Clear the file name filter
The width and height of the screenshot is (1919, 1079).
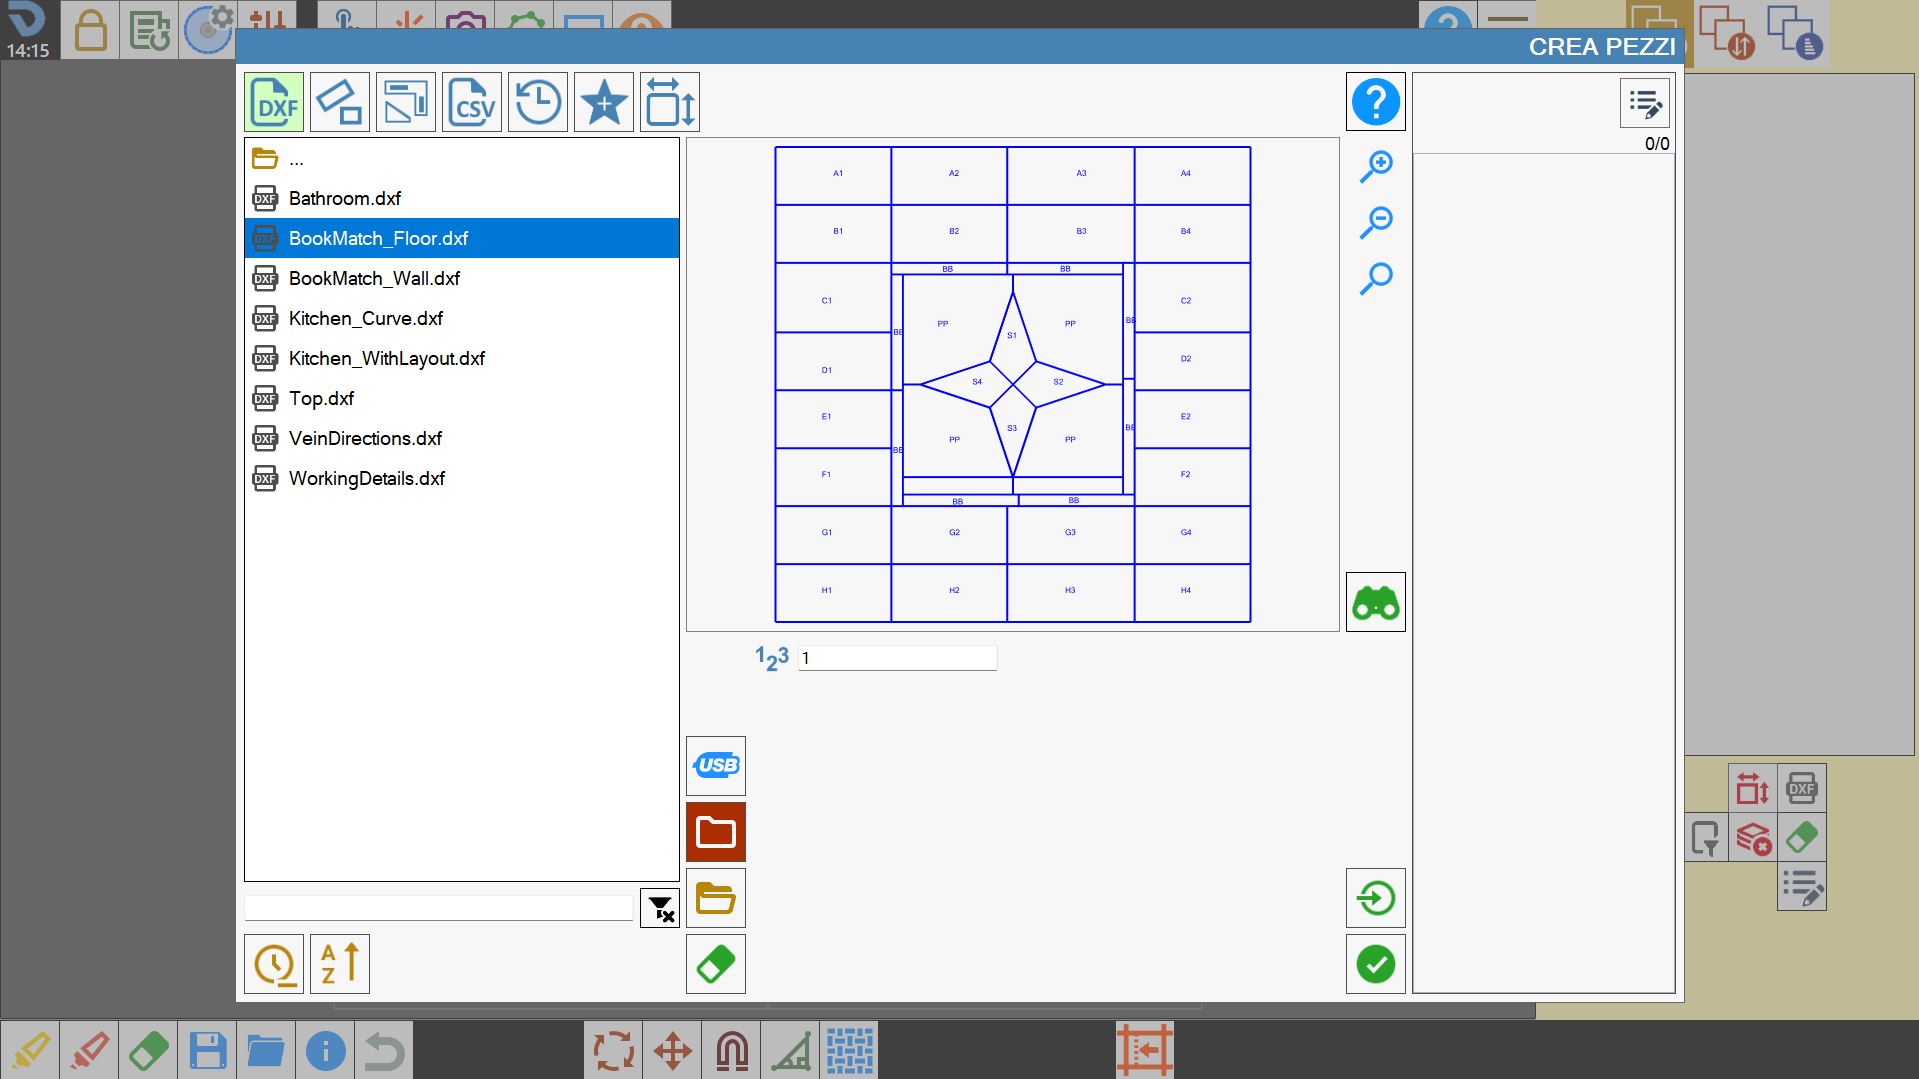tap(660, 908)
